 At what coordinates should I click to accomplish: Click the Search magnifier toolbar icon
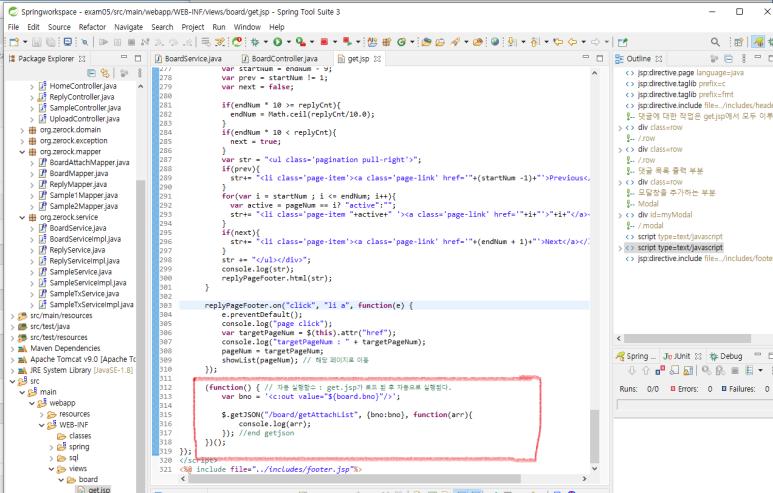point(715,42)
